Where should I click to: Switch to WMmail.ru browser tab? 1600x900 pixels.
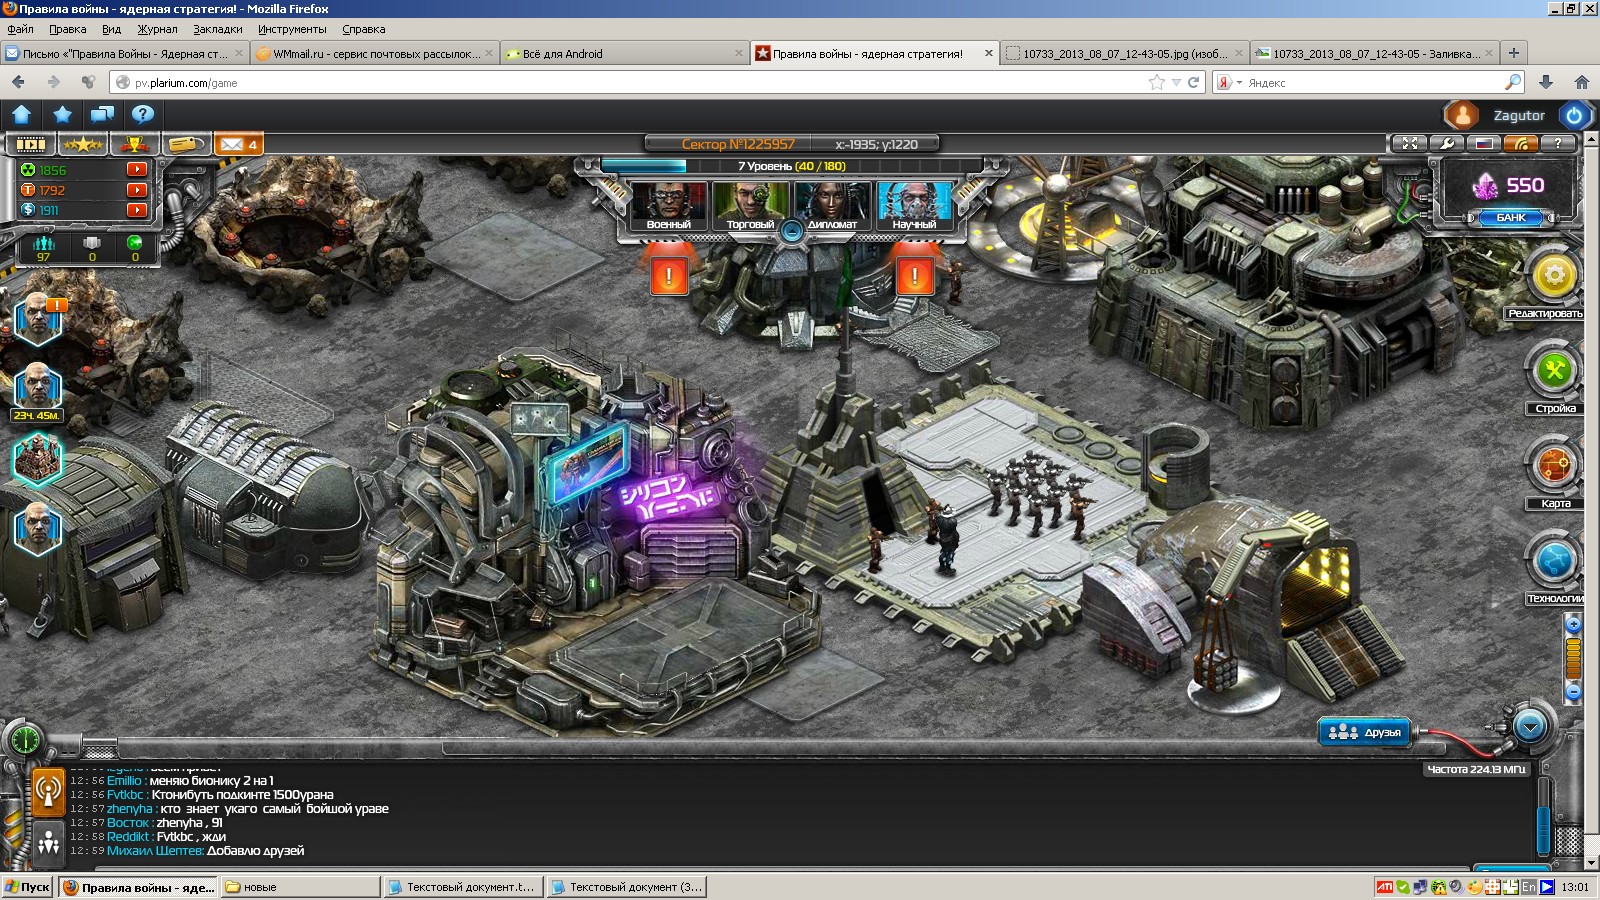pyautogui.click(x=374, y=54)
